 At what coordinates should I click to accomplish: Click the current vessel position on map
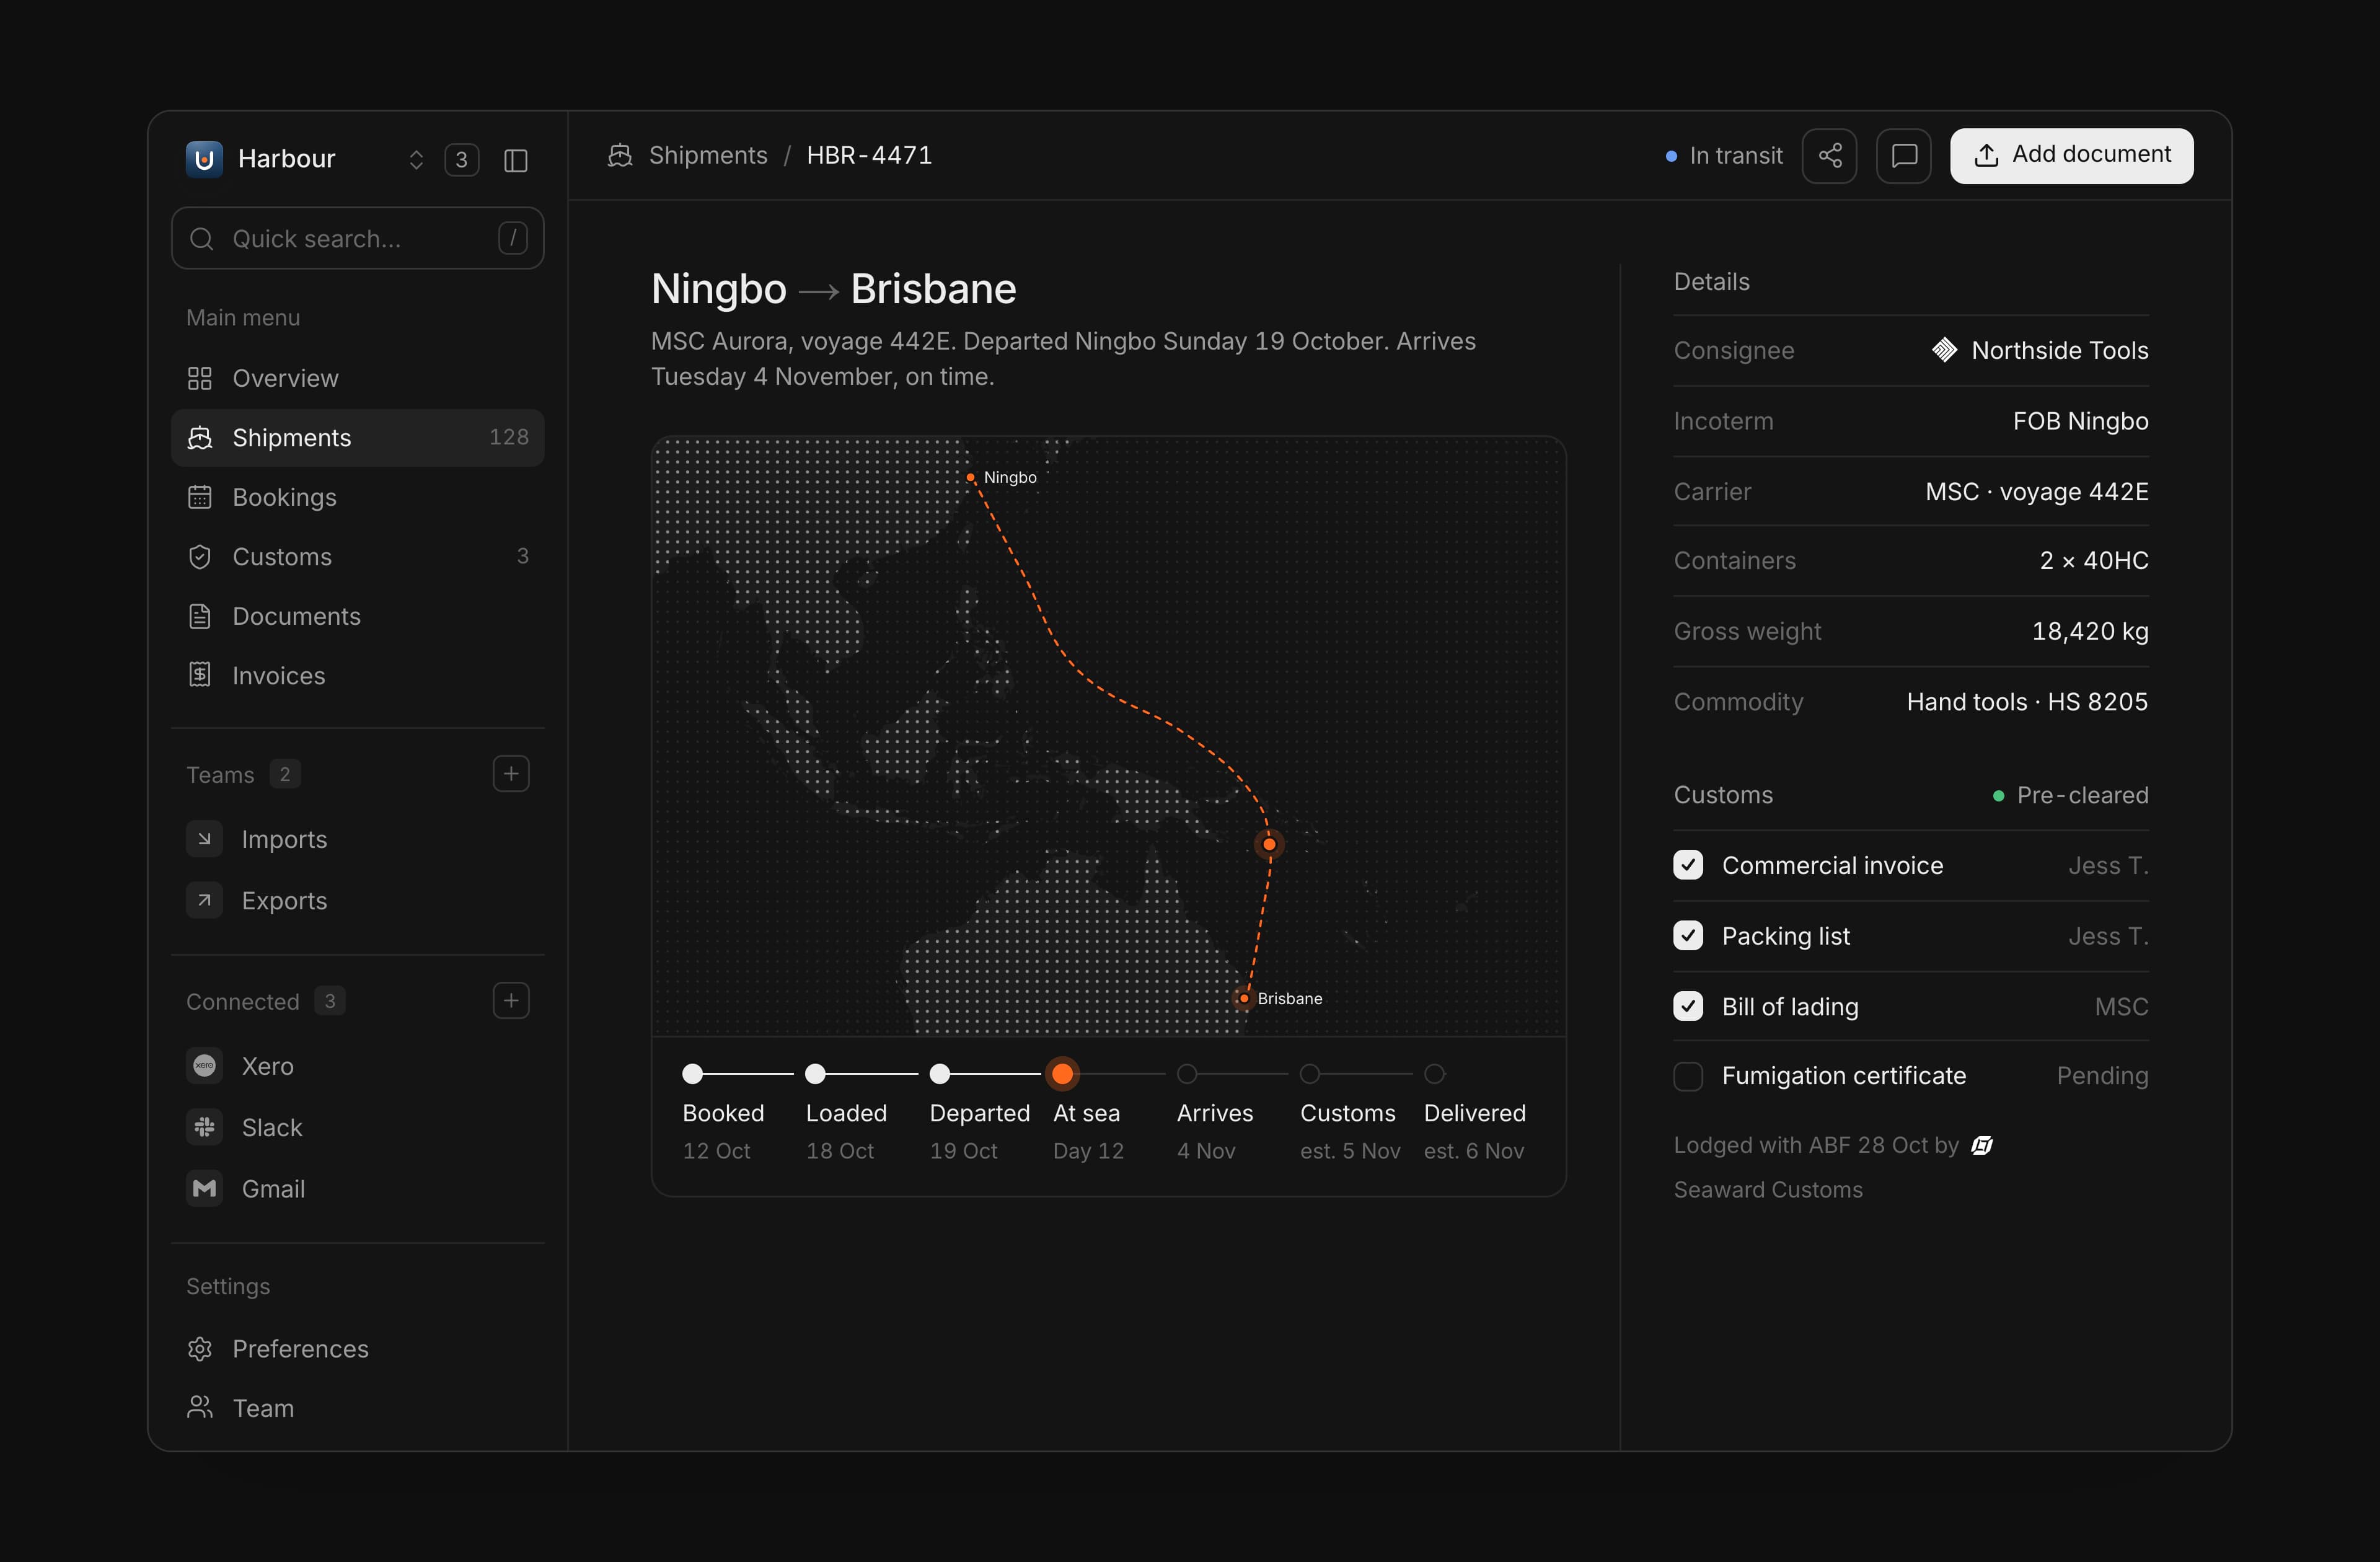1269,844
